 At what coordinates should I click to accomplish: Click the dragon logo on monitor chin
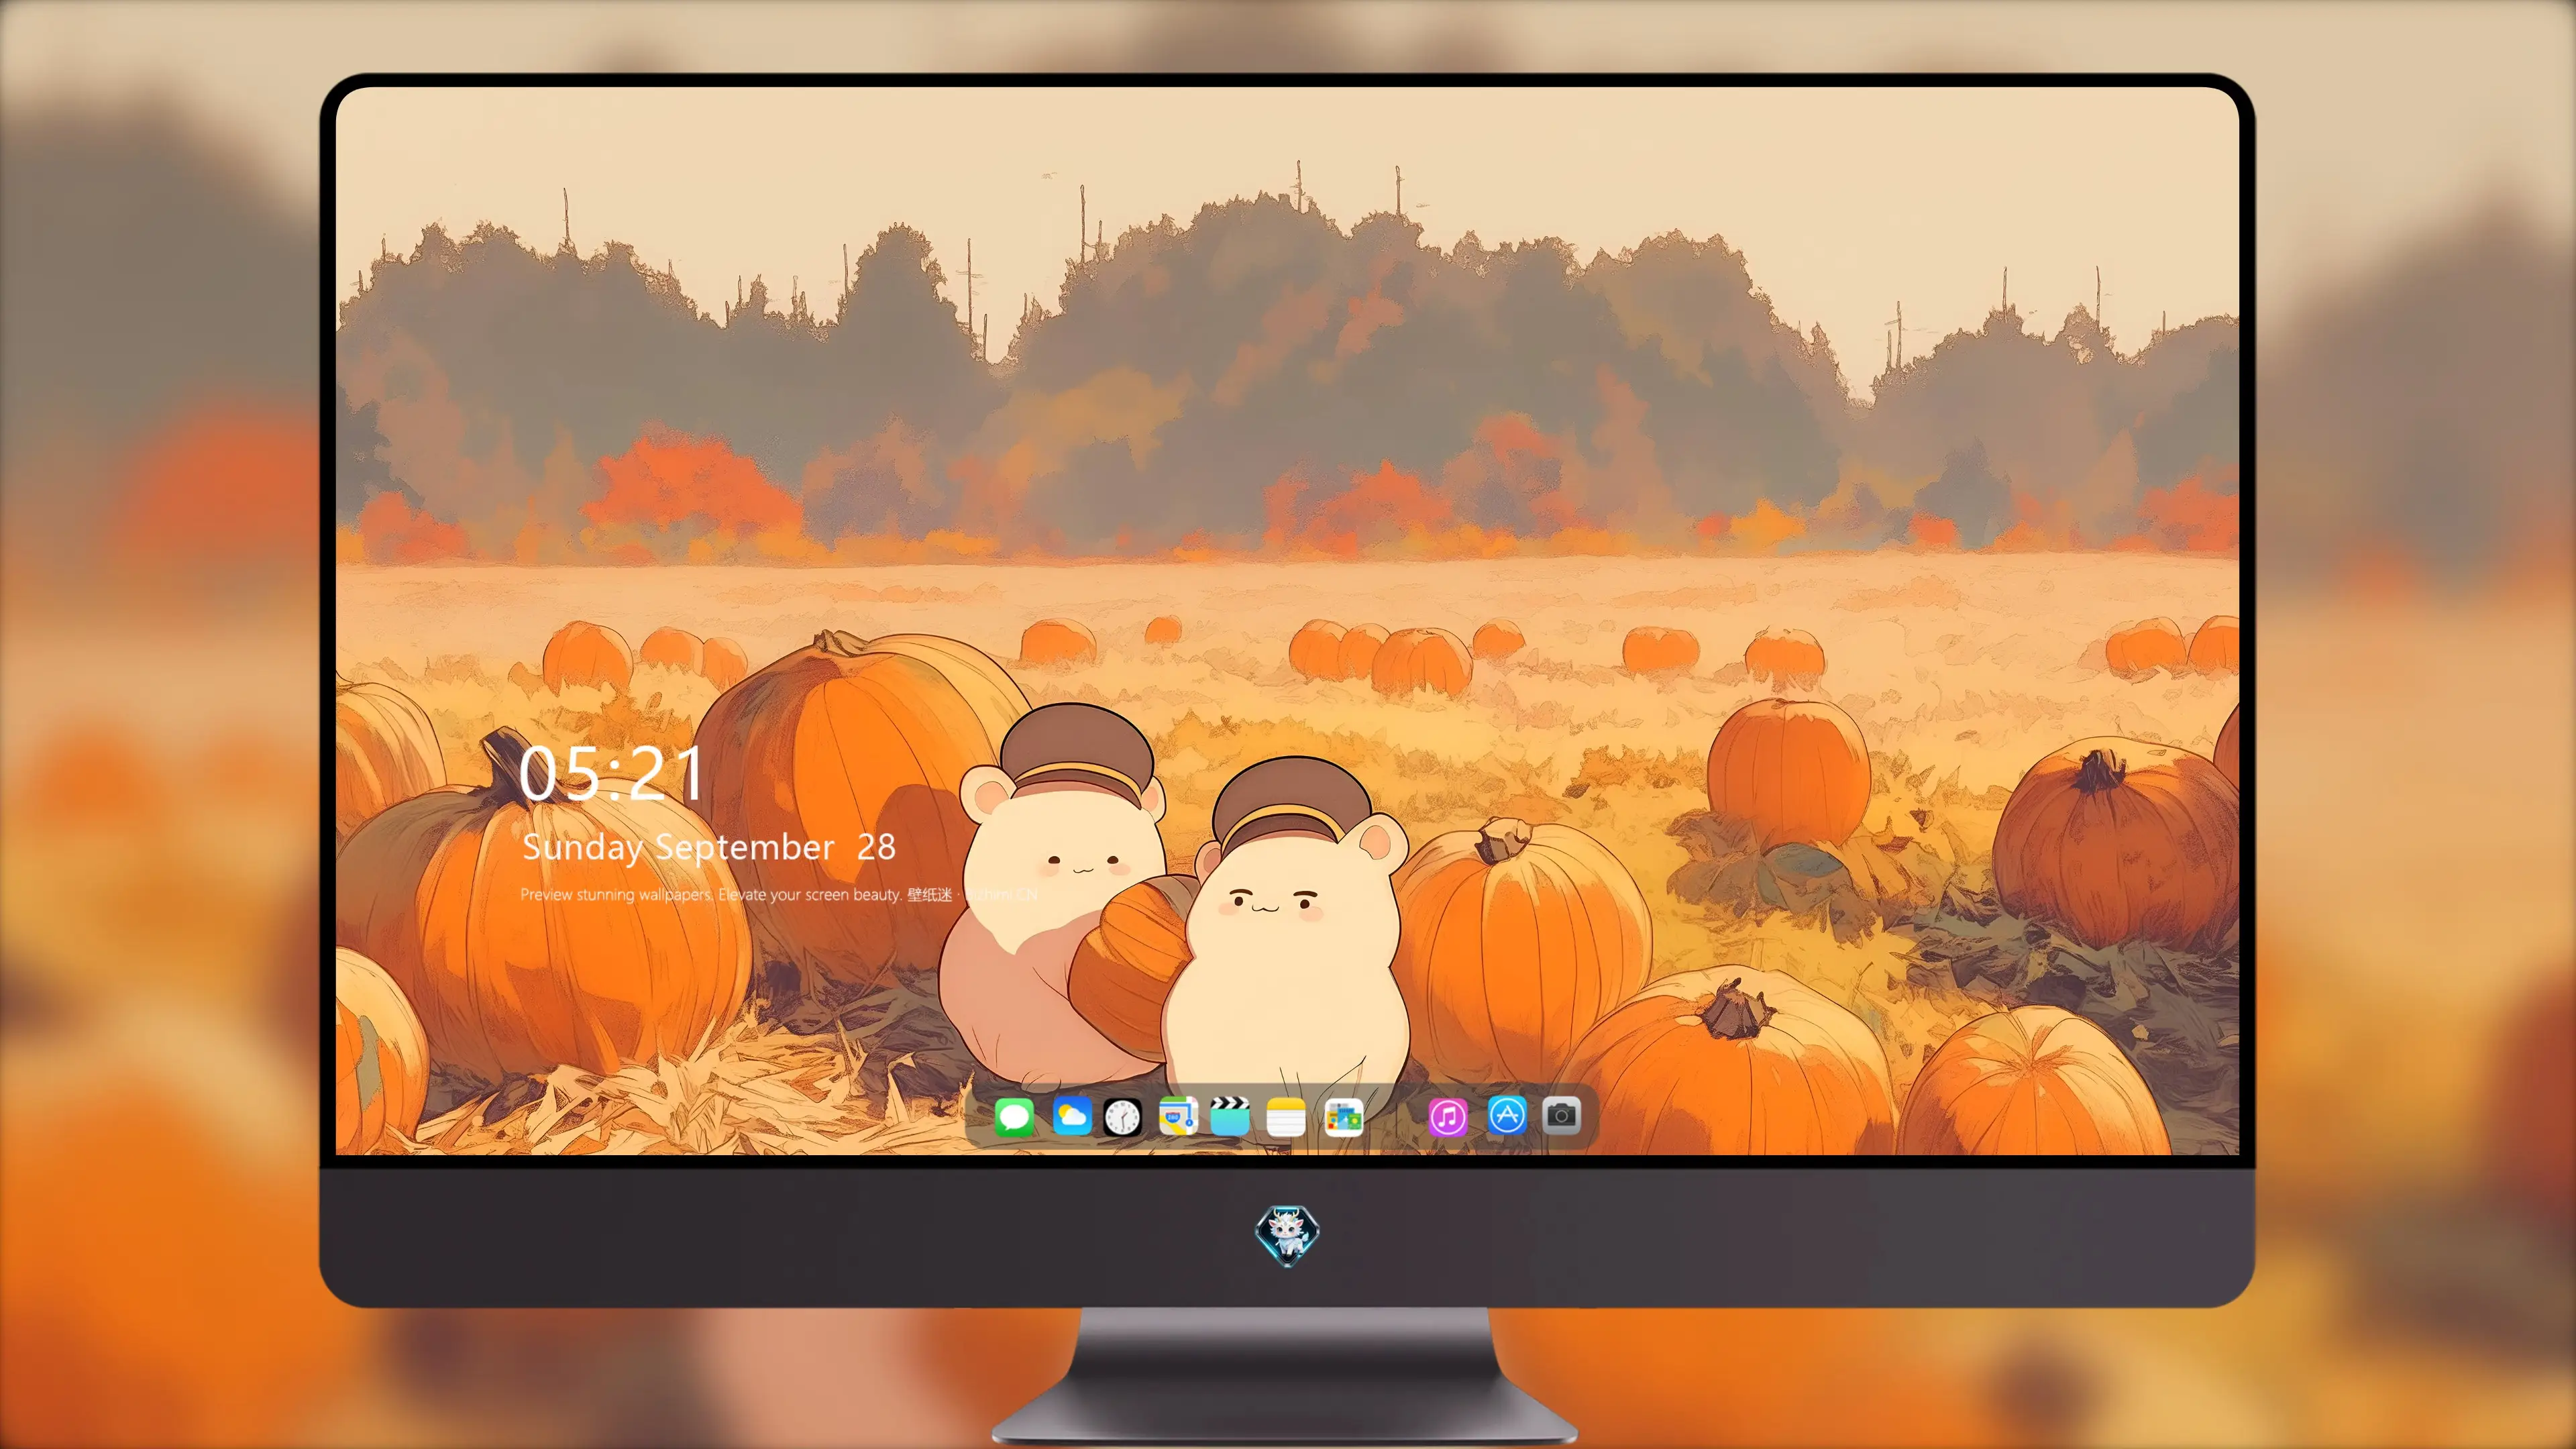[x=1287, y=1235]
